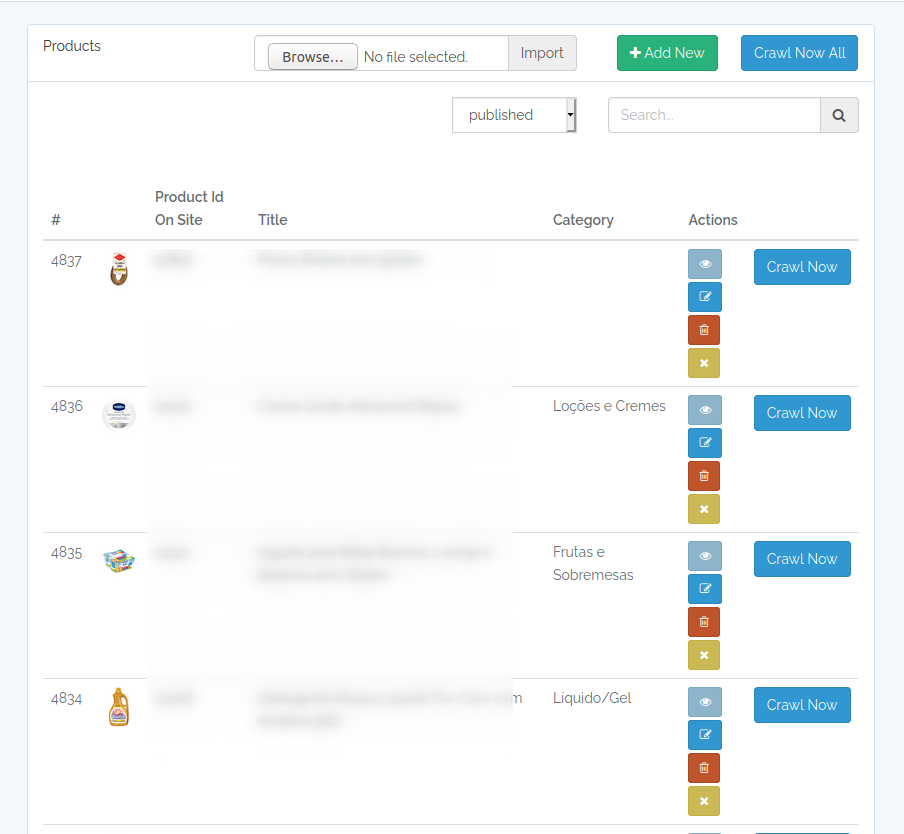The height and width of the screenshot is (834, 904).
Task: Select the edit icon for product 4837
Action: coord(704,296)
